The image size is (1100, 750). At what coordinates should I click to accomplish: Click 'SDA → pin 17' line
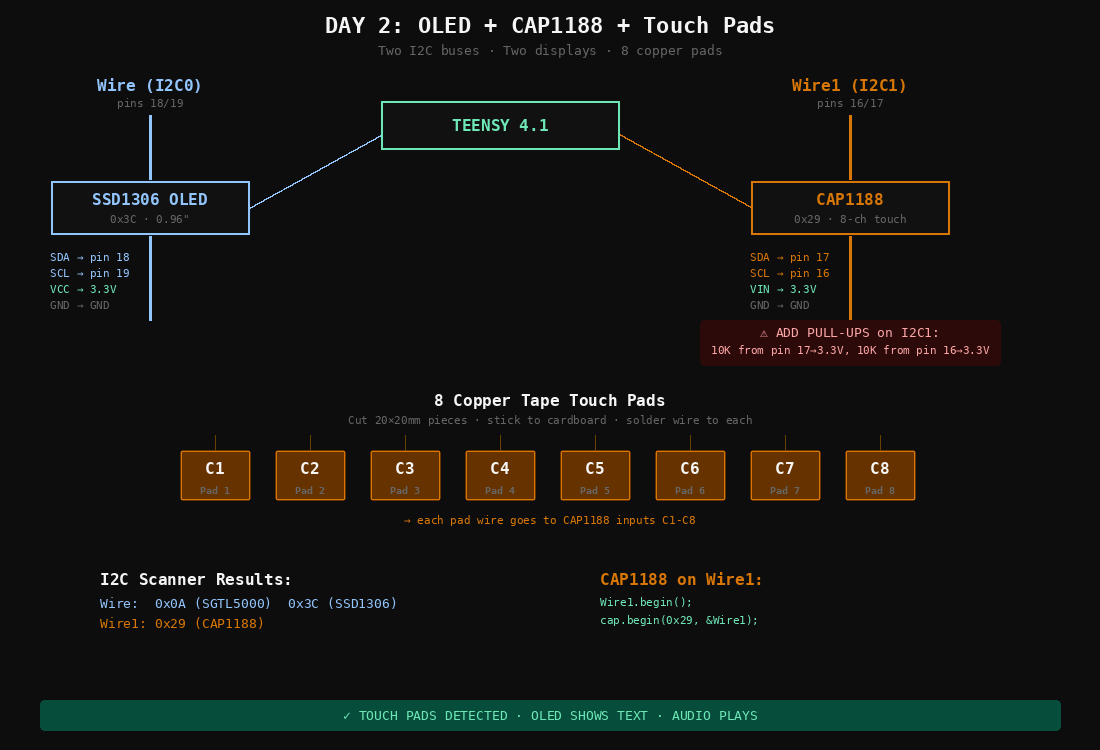click(790, 257)
